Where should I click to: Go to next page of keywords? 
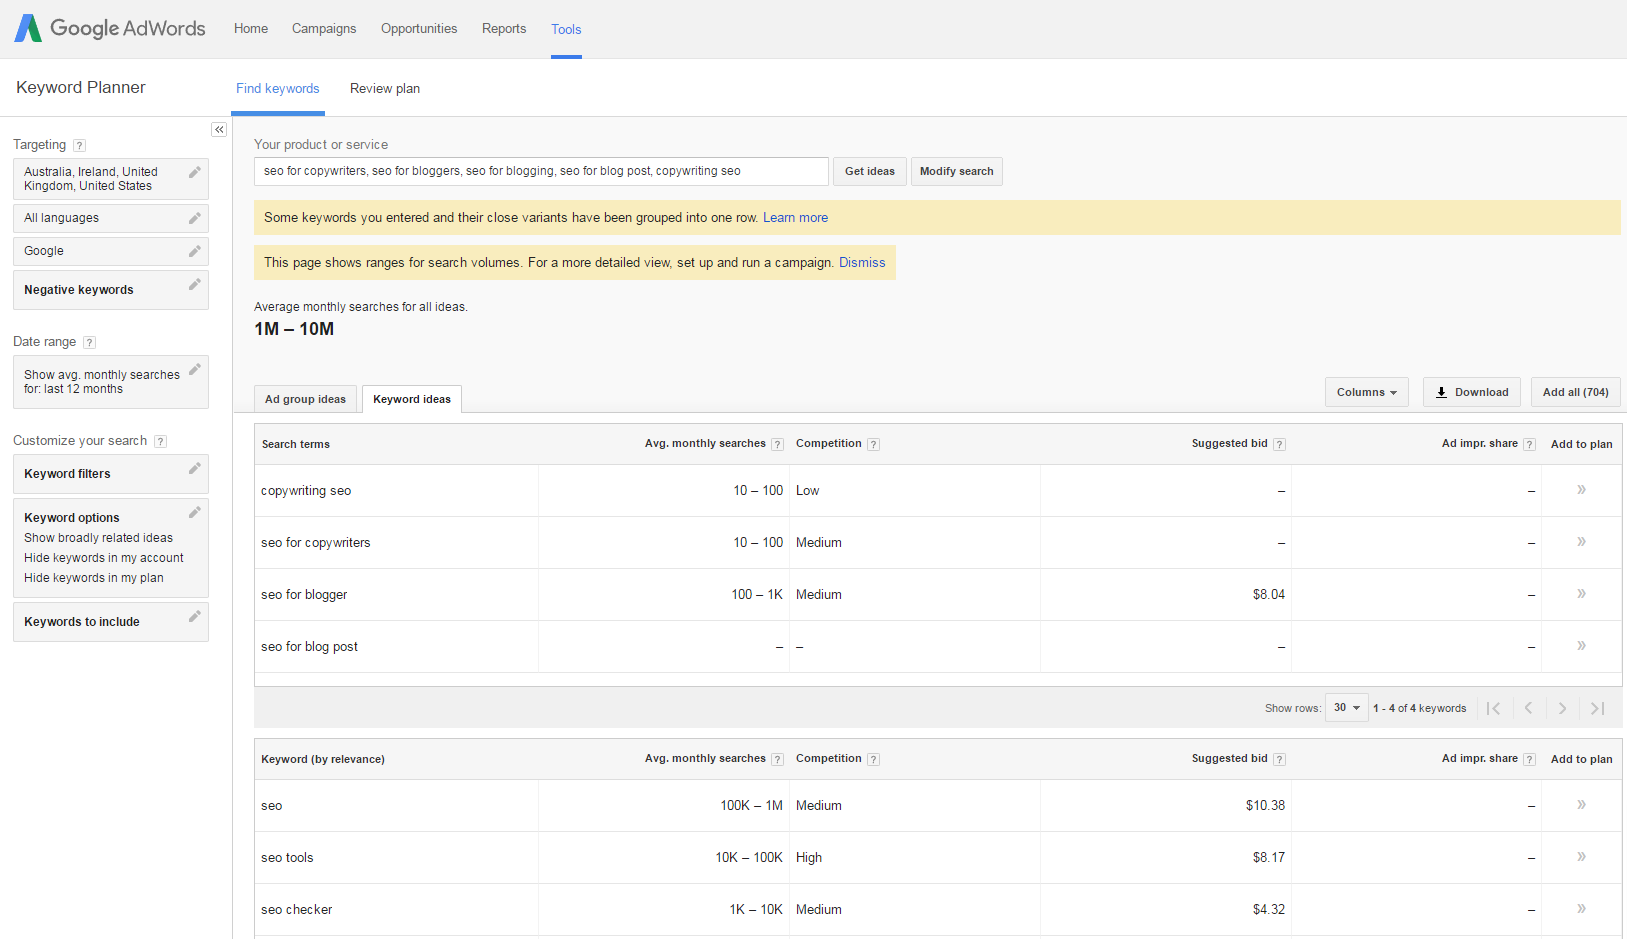tap(1562, 708)
